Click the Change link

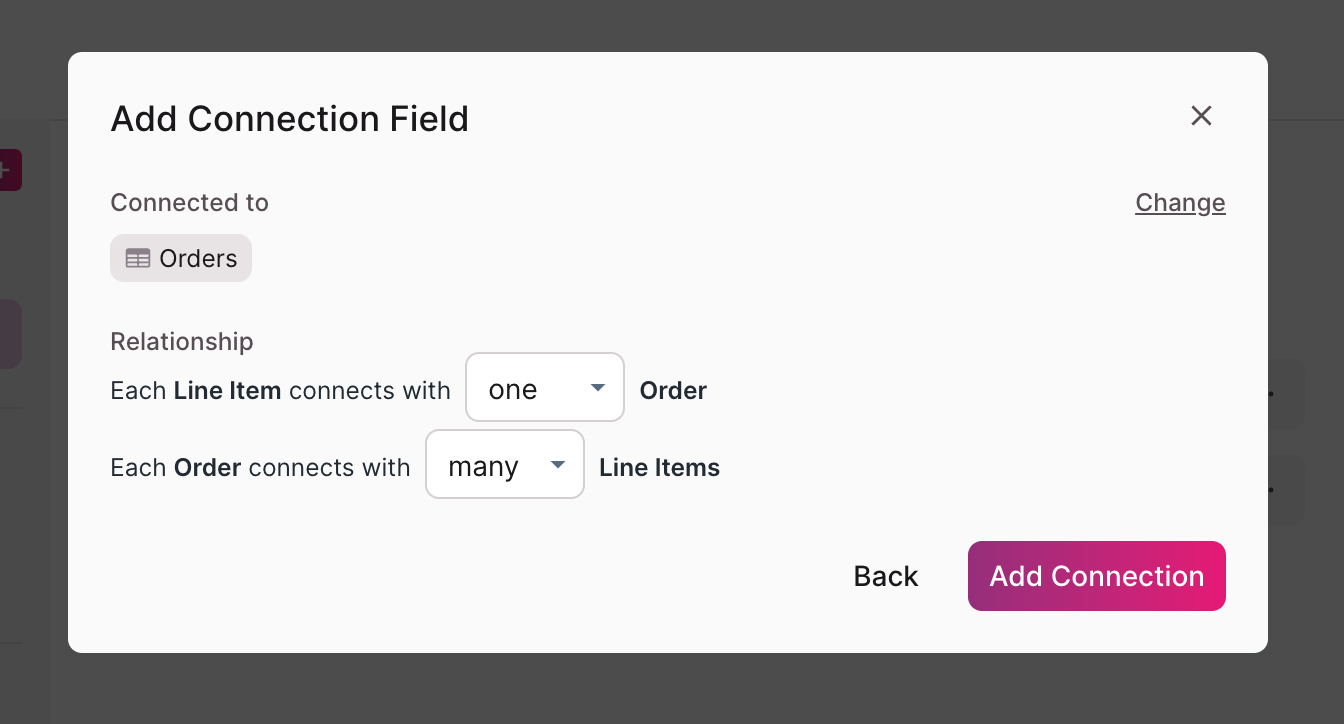tap(1180, 203)
